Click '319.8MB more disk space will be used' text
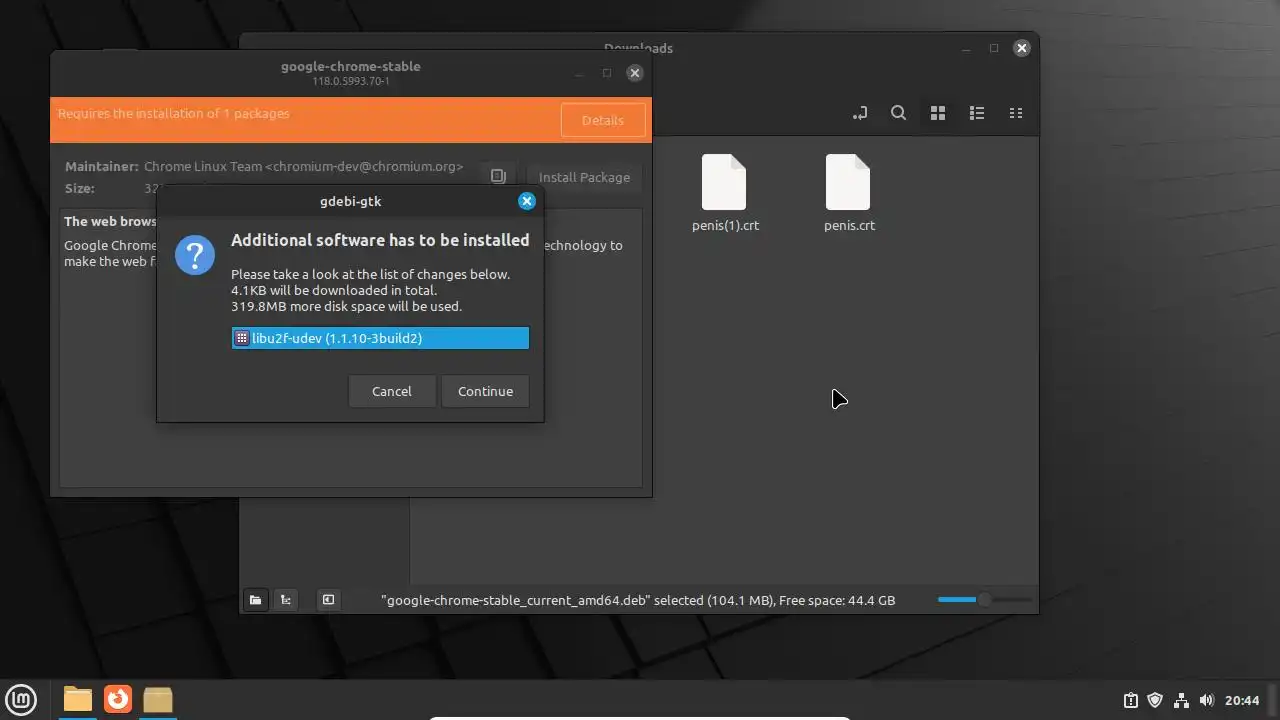Image resolution: width=1280 pixels, height=720 pixels. (346, 306)
